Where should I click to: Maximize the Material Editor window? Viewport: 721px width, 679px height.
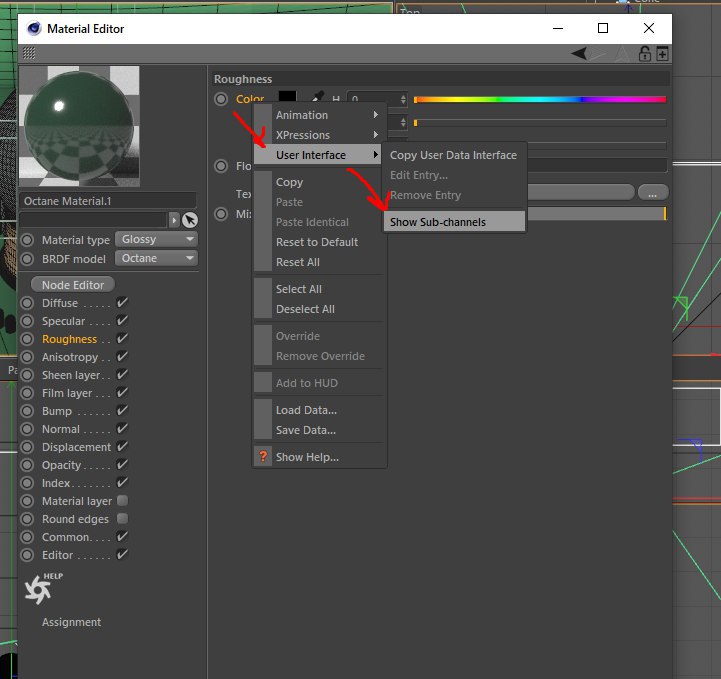click(x=603, y=29)
